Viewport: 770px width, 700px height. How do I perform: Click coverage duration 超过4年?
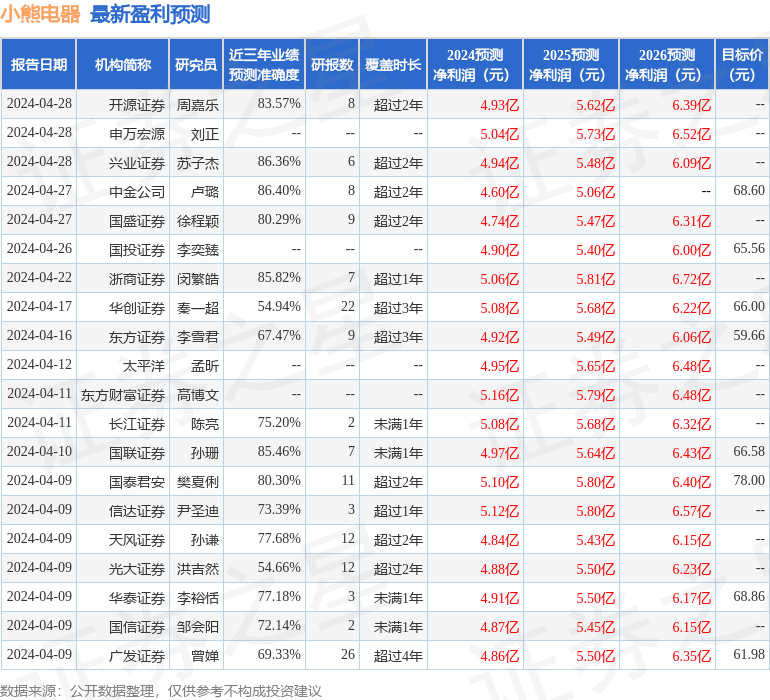(398, 656)
